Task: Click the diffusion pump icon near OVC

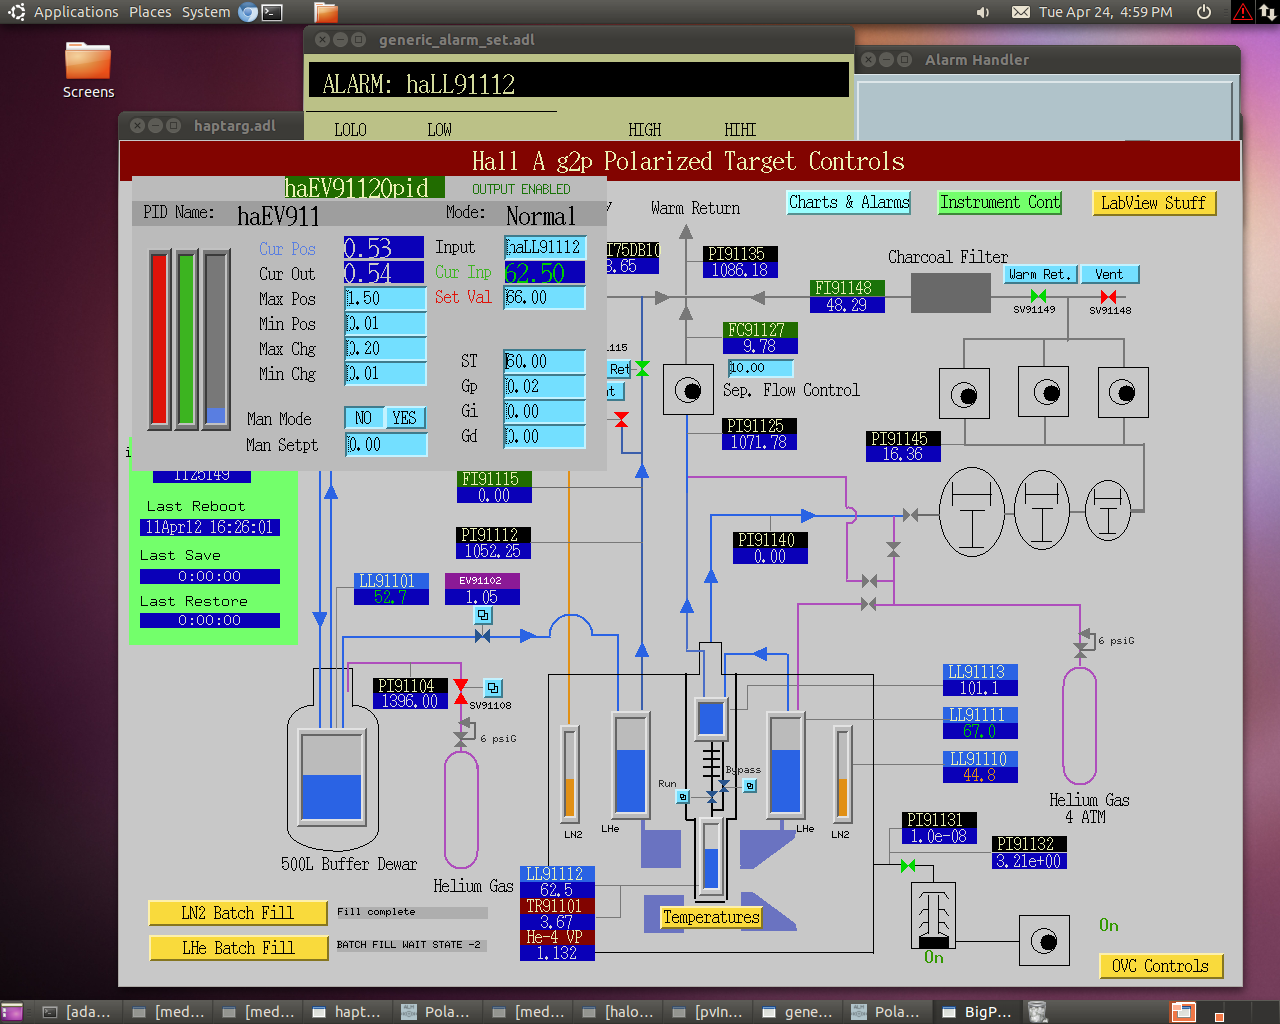Action: pos(934,916)
